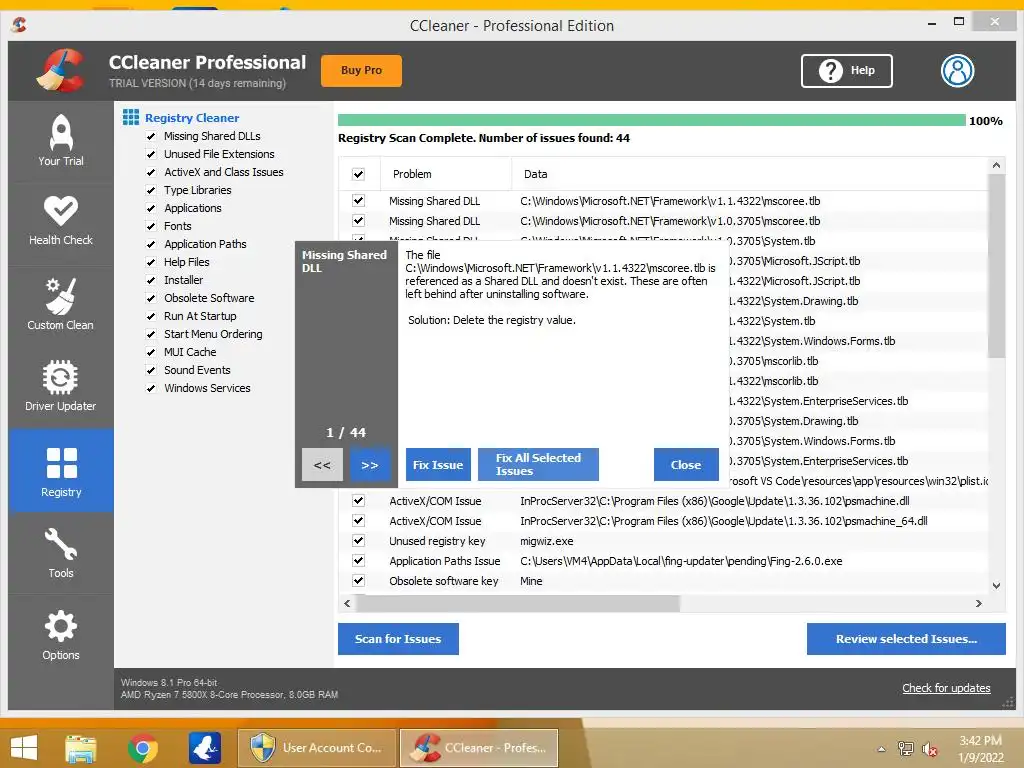This screenshot has height=768, width=1024.
Task: Uncheck Type Libraries option
Action: point(151,190)
